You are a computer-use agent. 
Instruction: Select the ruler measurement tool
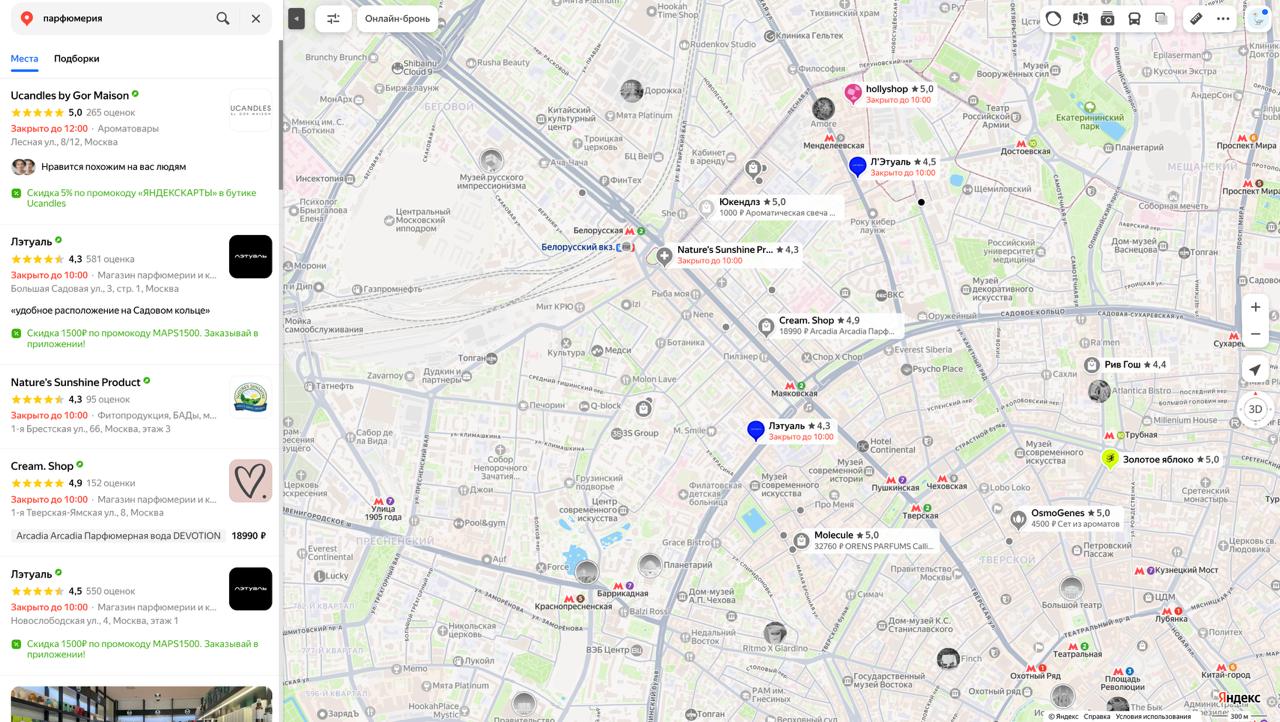[1196, 18]
